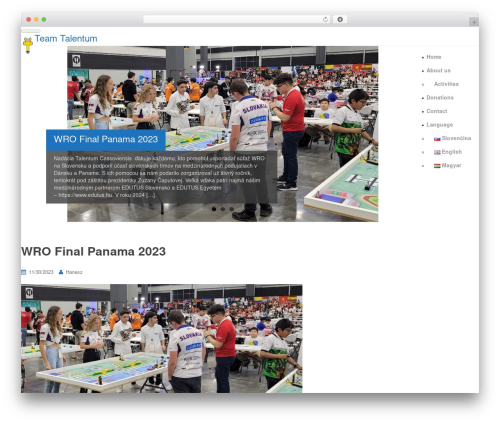Open author Hanesz profile link
The width and height of the screenshot is (500, 423).
(74, 272)
